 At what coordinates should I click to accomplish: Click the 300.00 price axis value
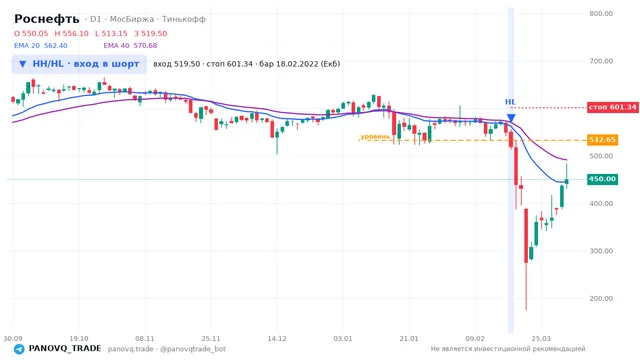(601, 251)
